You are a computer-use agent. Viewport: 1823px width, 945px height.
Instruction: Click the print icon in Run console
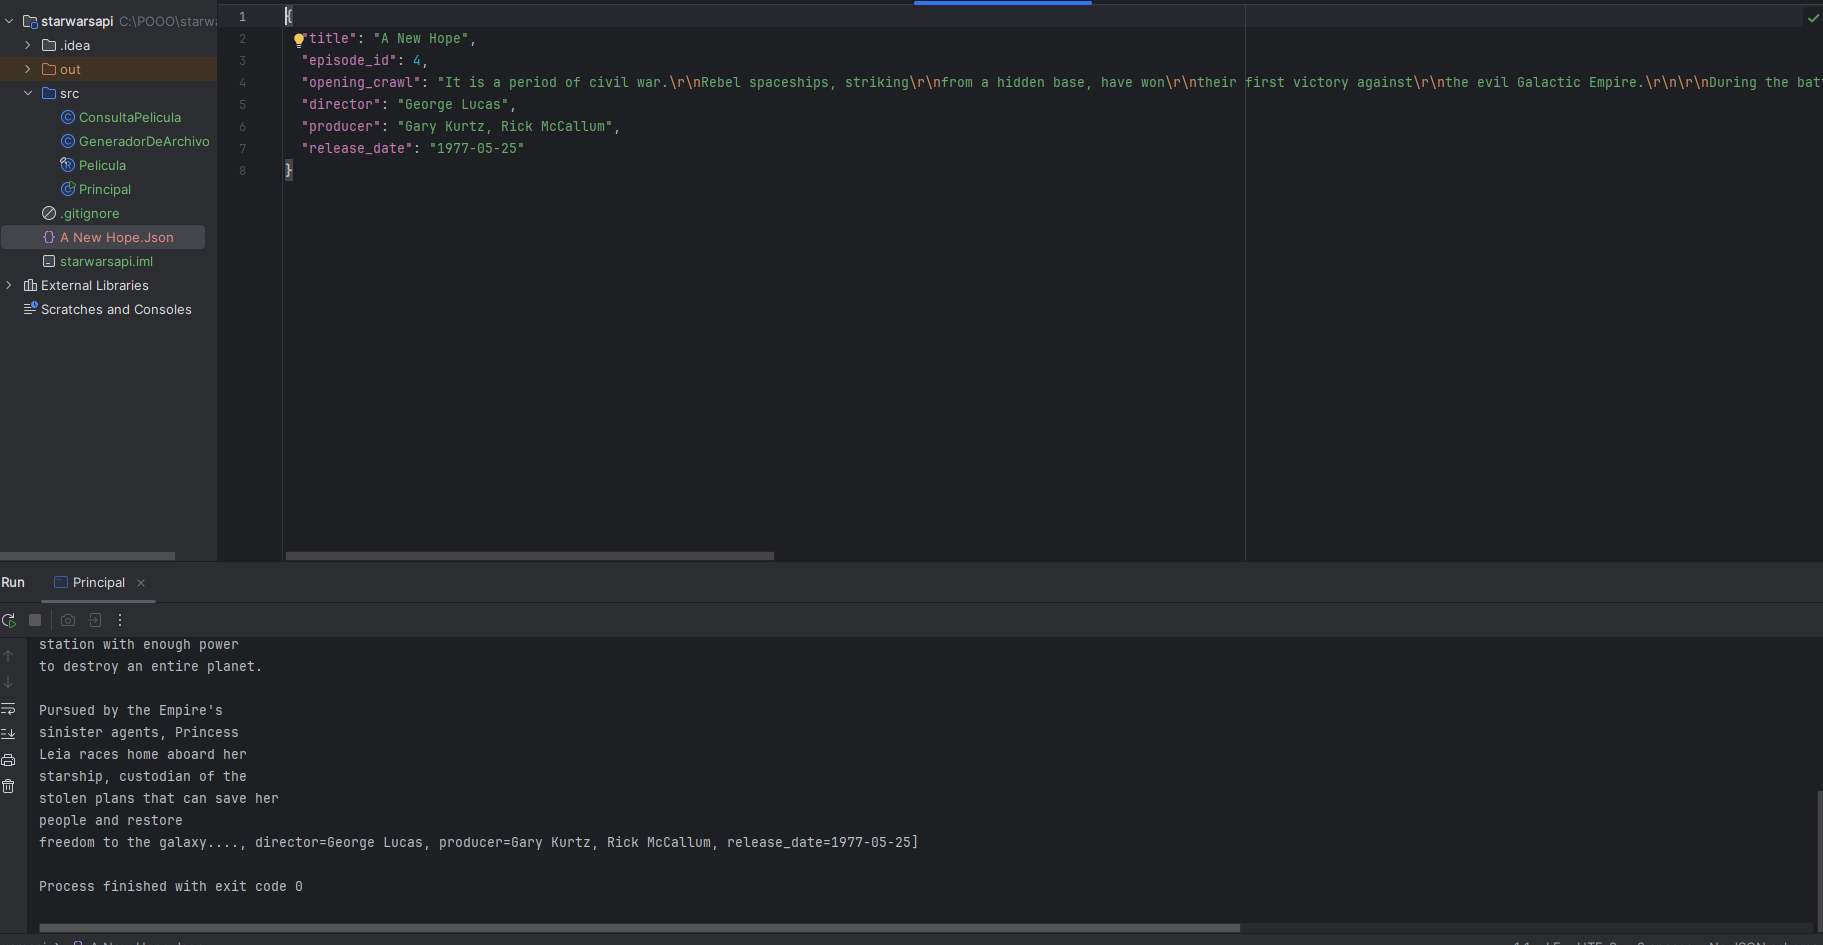(8, 760)
